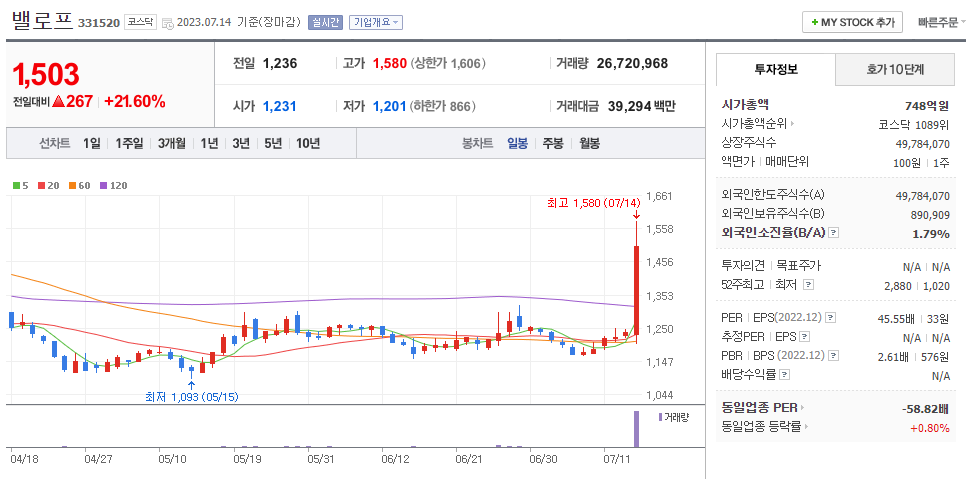Click arrow next to 동일업종 등락률
Screen dimensions: 970x479
pyautogui.click(x=807, y=426)
